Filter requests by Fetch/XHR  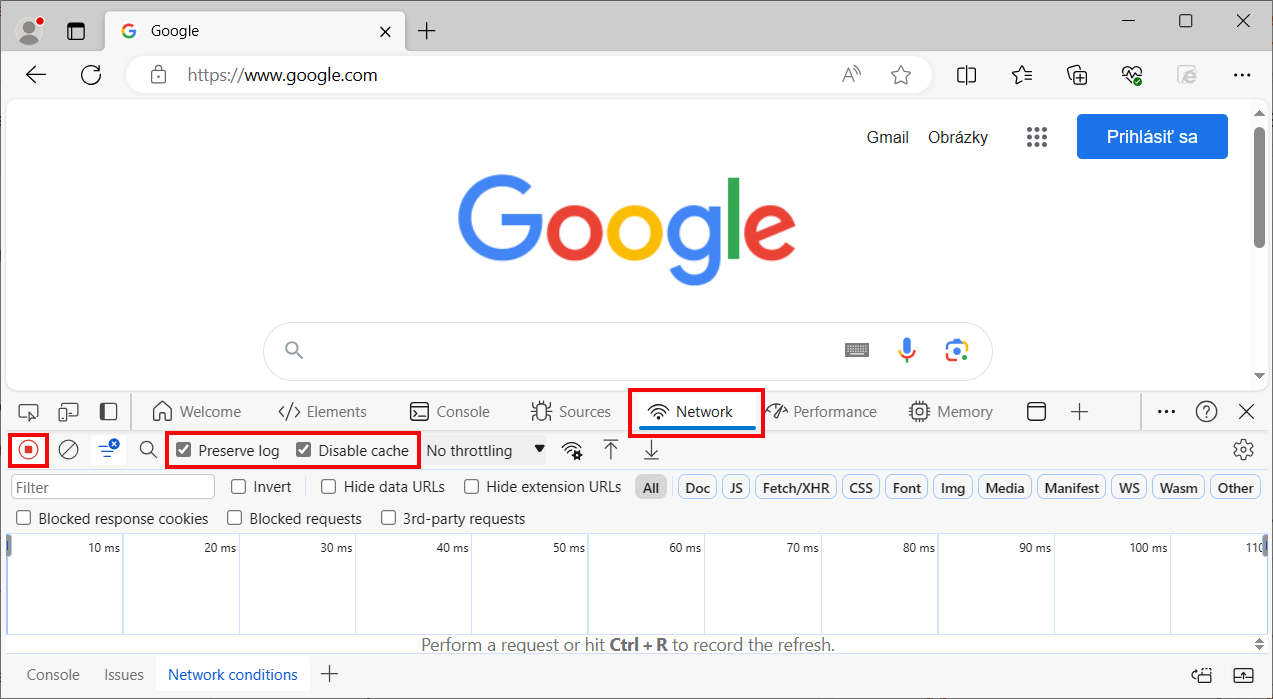pyautogui.click(x=796, y=487)
